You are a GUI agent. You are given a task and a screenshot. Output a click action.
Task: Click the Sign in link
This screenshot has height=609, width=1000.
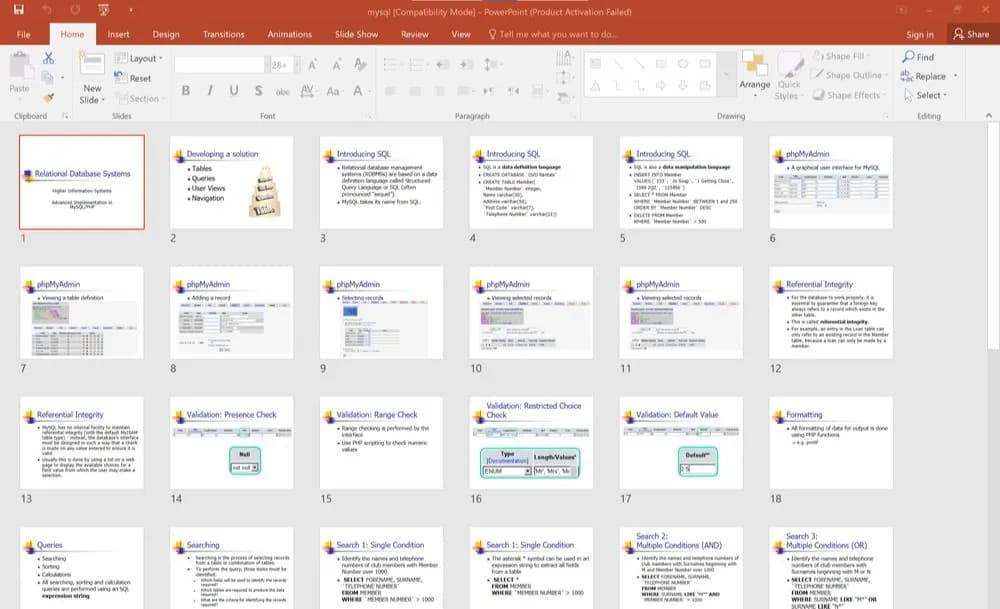coord(920,34)
